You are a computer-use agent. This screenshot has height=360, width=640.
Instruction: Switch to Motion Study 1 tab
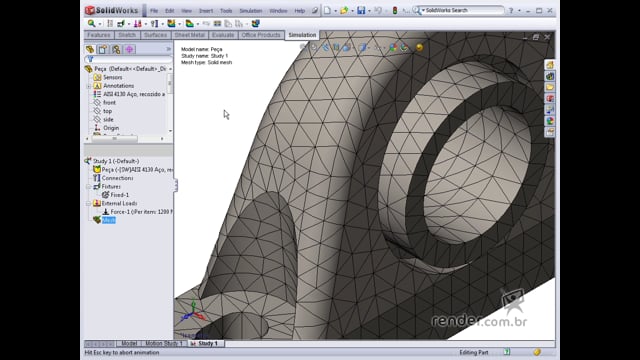pyautogui.click(x=164, y=344)
